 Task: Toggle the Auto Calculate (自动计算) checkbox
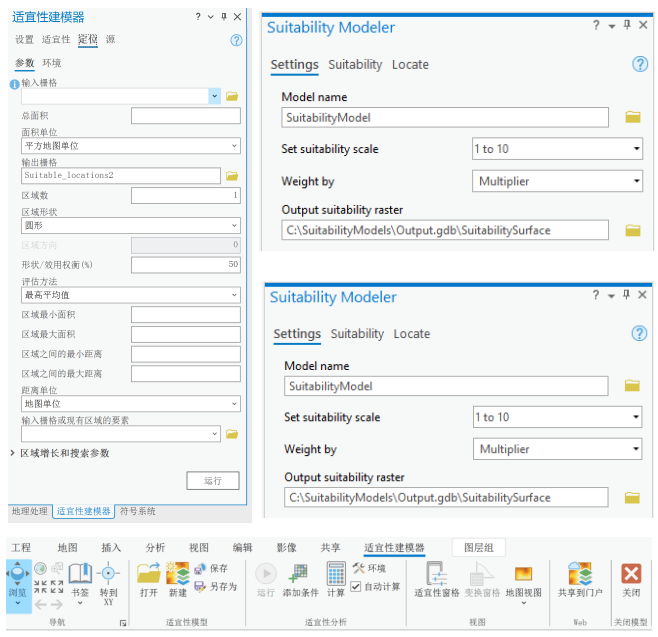(x=355, y=586)
